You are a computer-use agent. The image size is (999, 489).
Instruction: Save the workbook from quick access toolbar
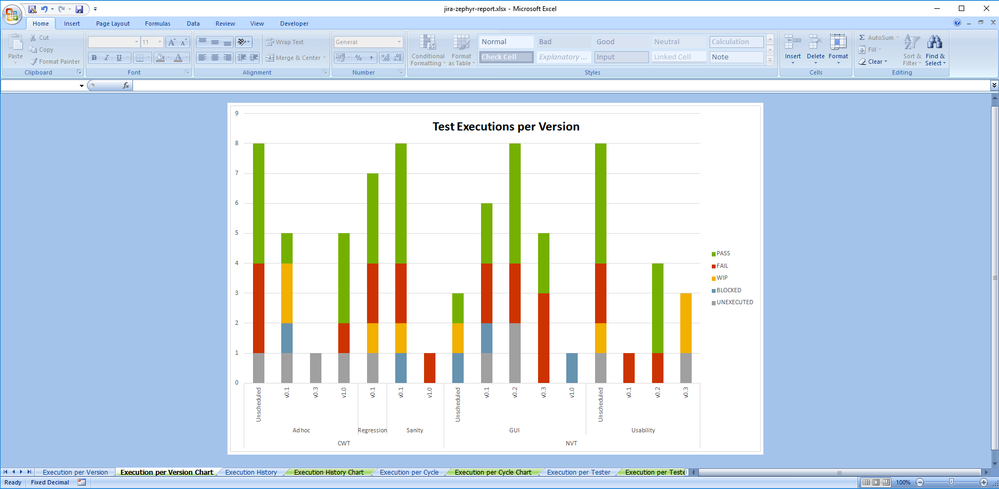pos(80,9)
